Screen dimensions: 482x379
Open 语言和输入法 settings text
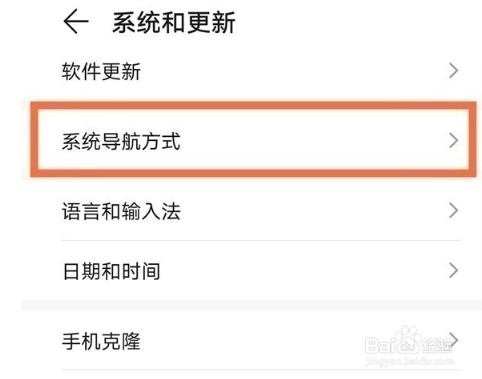click(x=121, y=211)
